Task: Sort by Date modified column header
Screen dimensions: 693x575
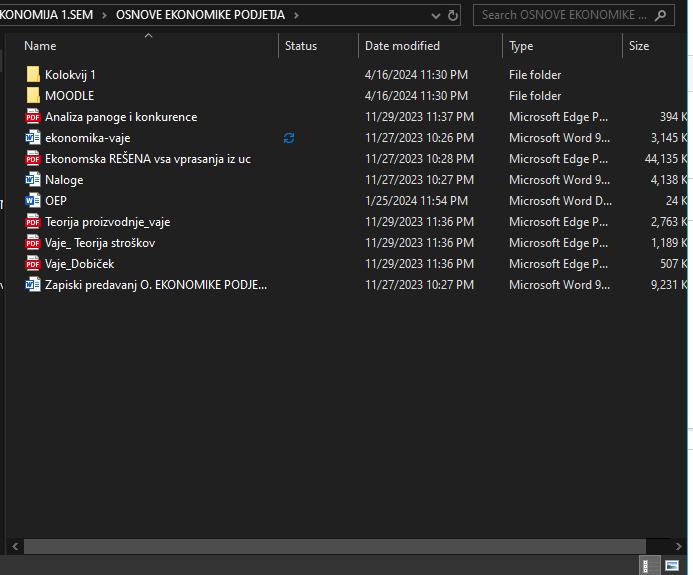Action: pyautogui.click(x=402, y=46)
